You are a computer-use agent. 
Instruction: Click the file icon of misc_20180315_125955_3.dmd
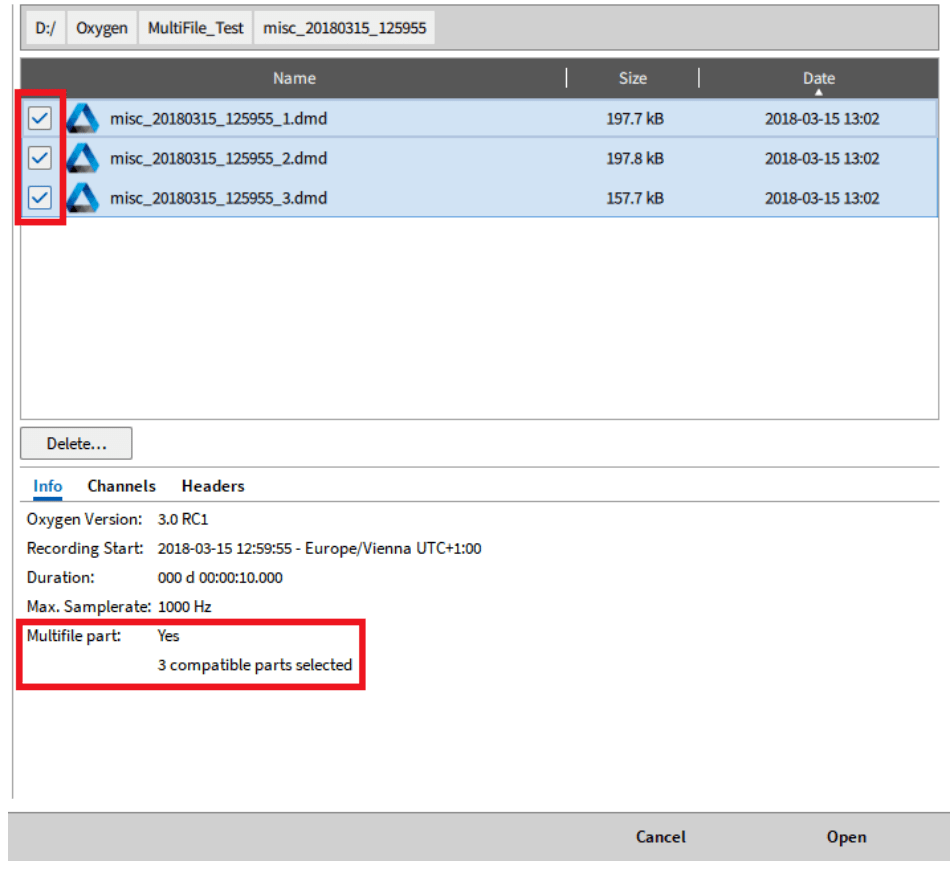click(82, 198)
